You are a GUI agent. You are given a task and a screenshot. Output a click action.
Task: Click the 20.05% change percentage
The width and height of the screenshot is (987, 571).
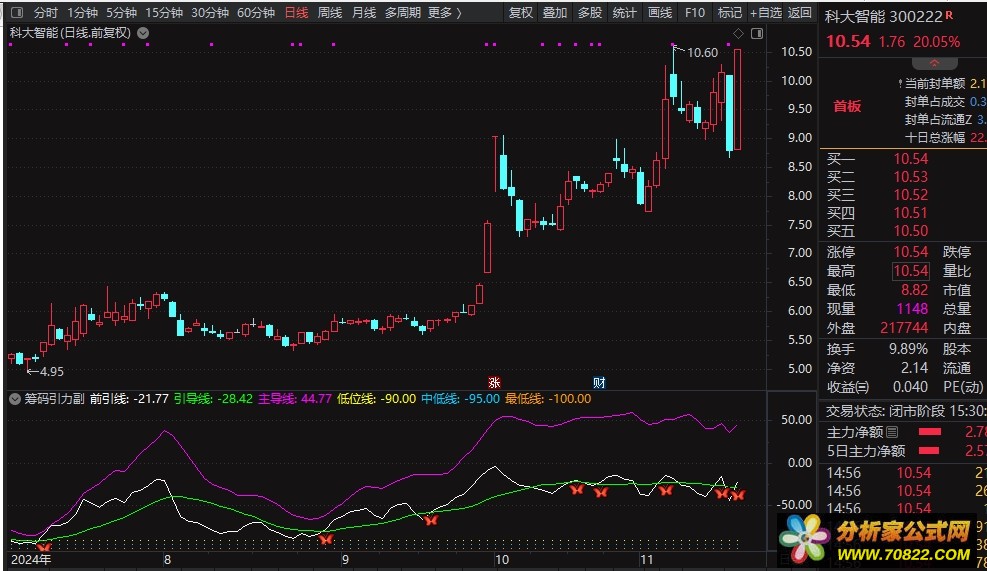click(x=937, y=42)
